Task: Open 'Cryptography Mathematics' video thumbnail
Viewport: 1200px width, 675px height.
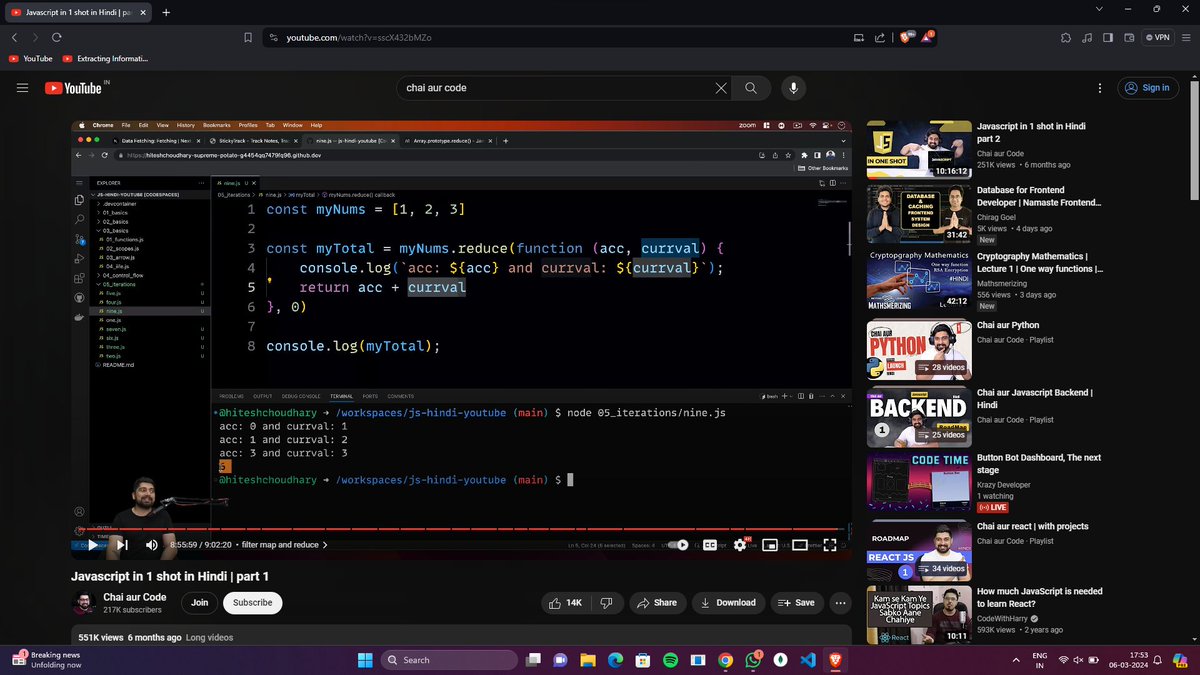Action: [918, 281]
